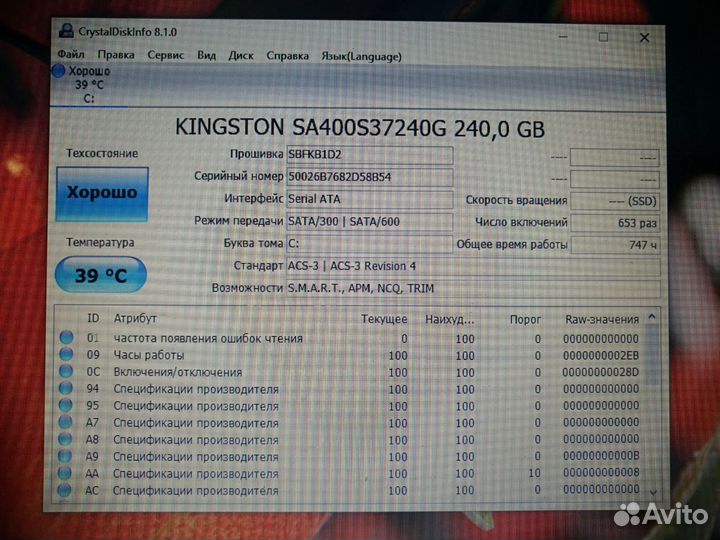Click power-on count field 653 раз
This screenshot has height=540, width=720.
click(x=615, y=223)
